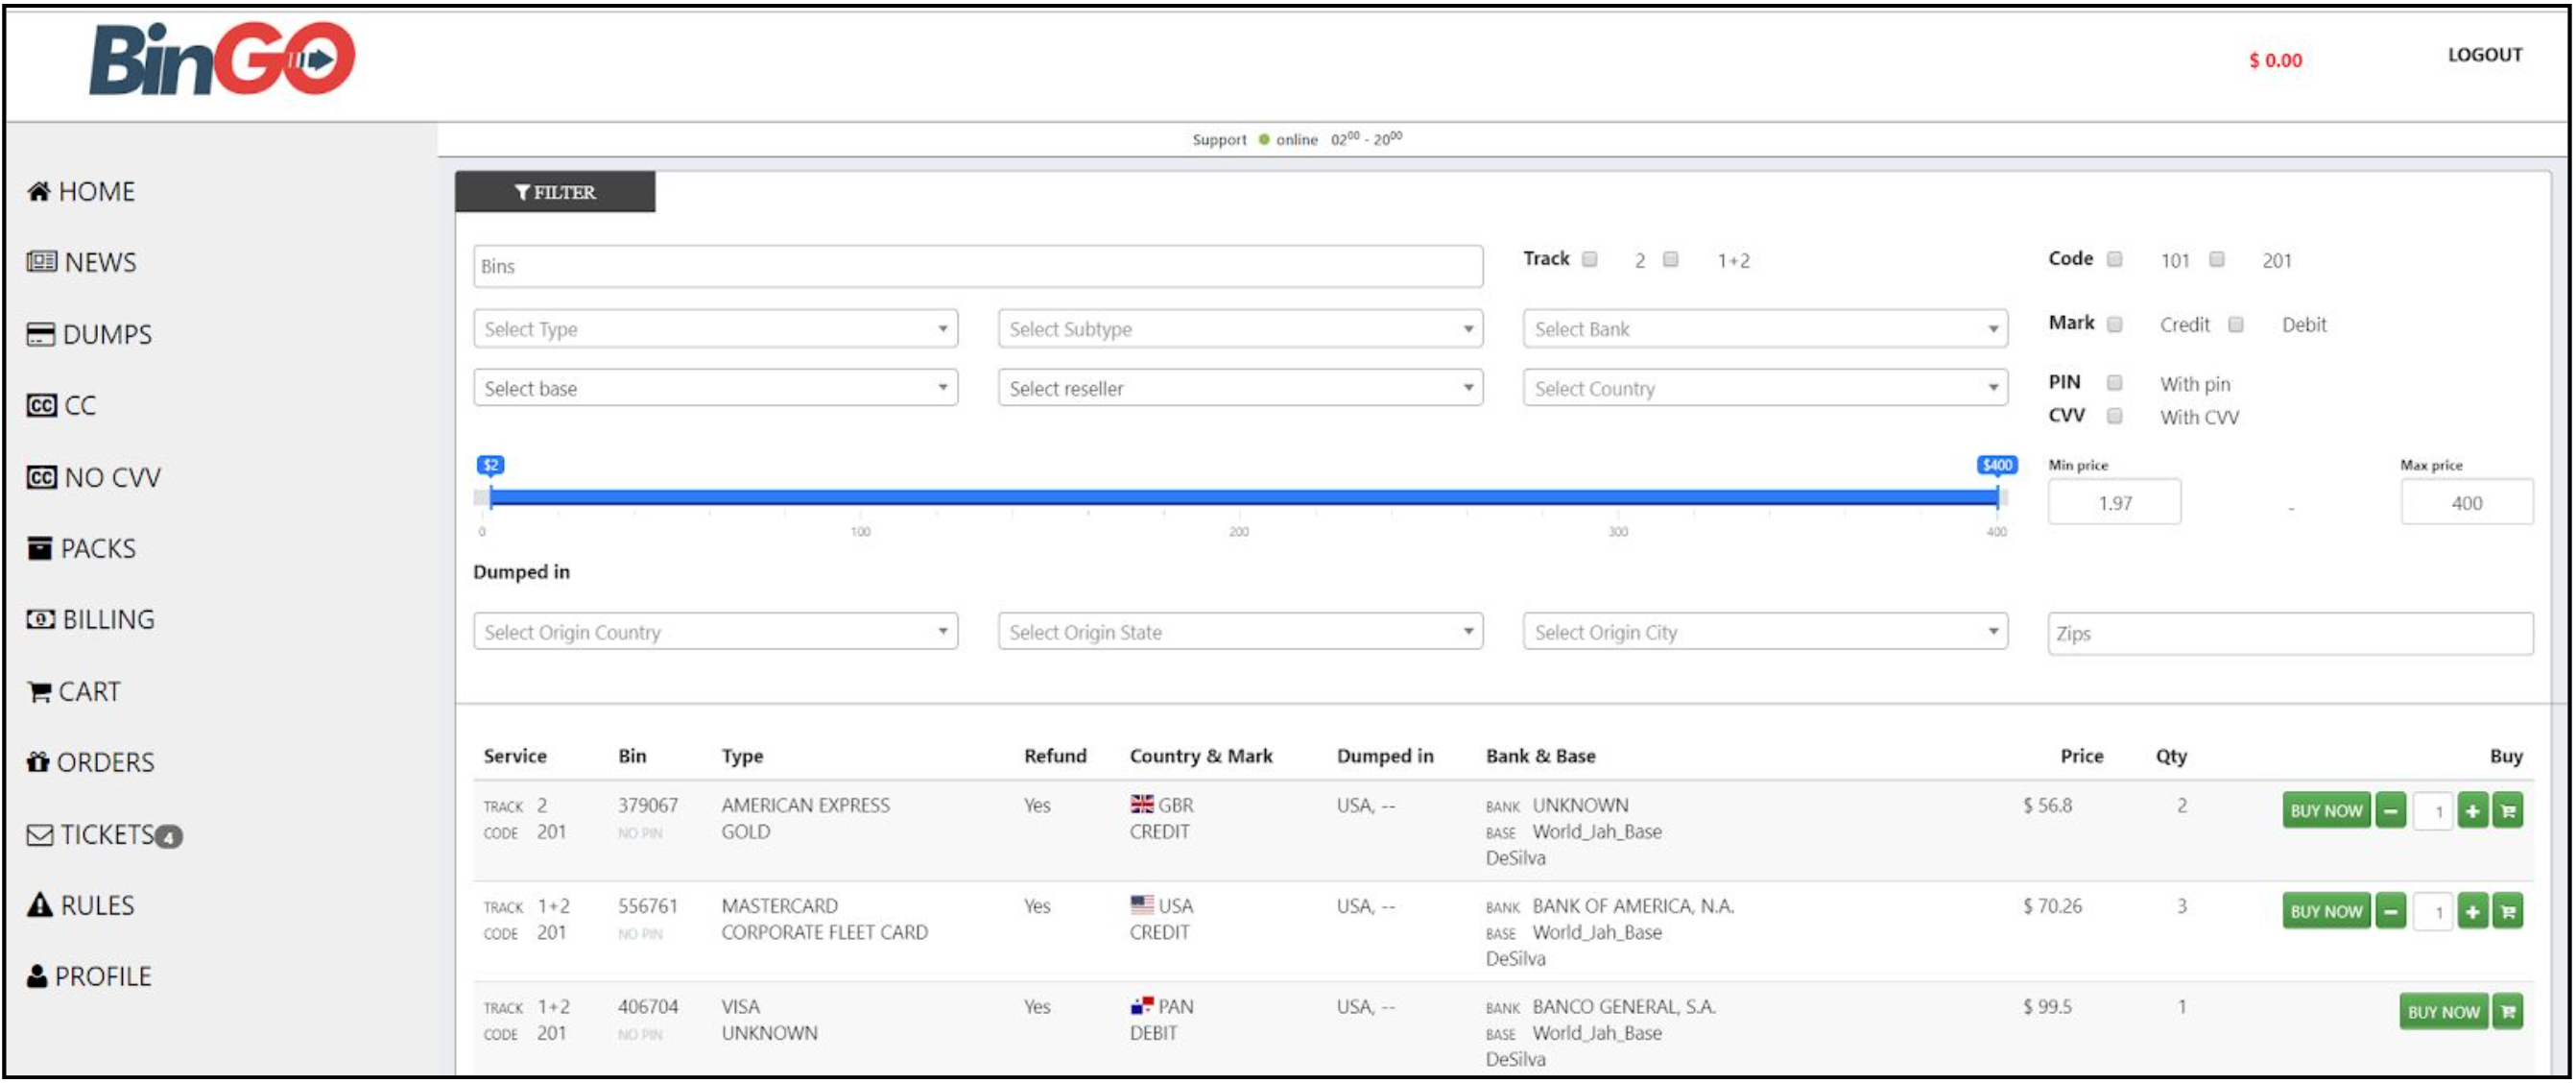
Task: Click the Max price field showing 400
Action: pos(2467,503)
